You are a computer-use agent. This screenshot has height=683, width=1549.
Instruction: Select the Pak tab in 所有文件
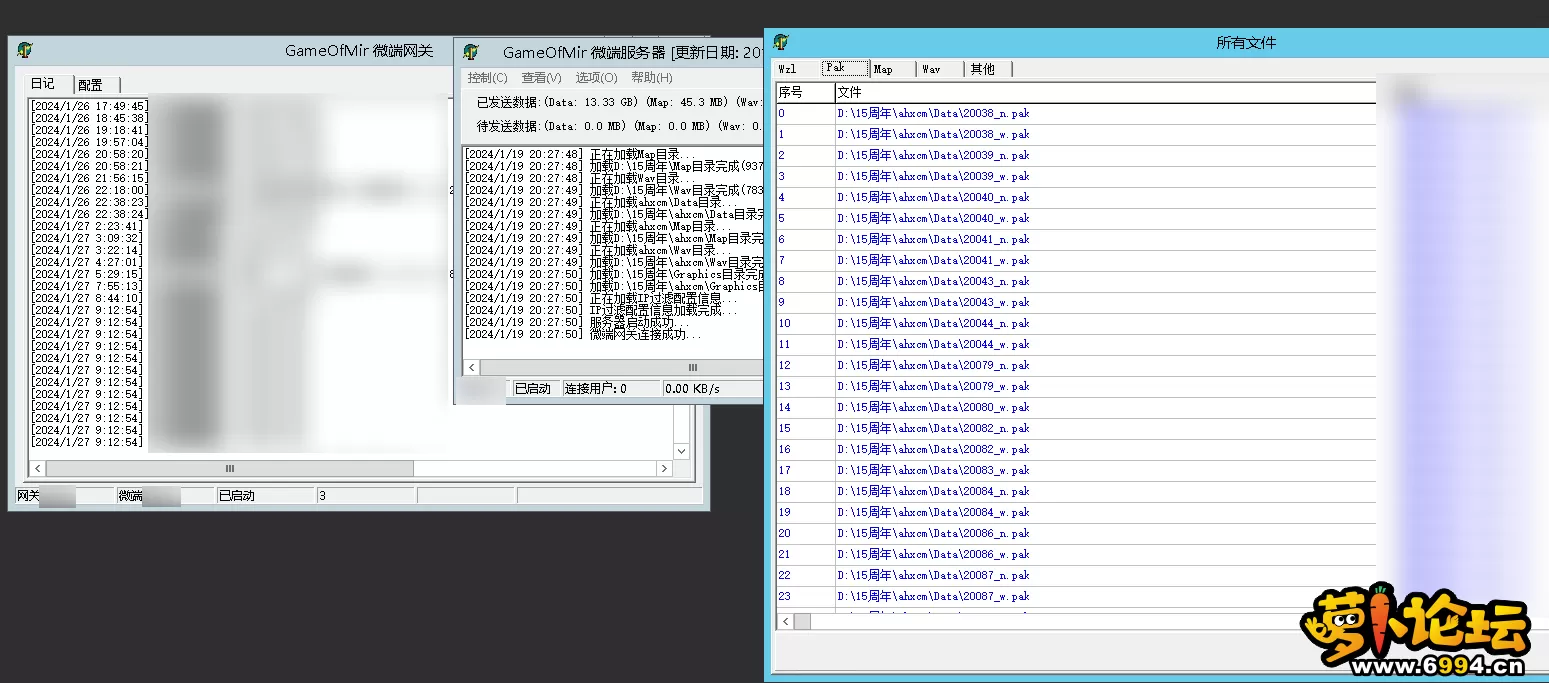click(x=845, y=68)
